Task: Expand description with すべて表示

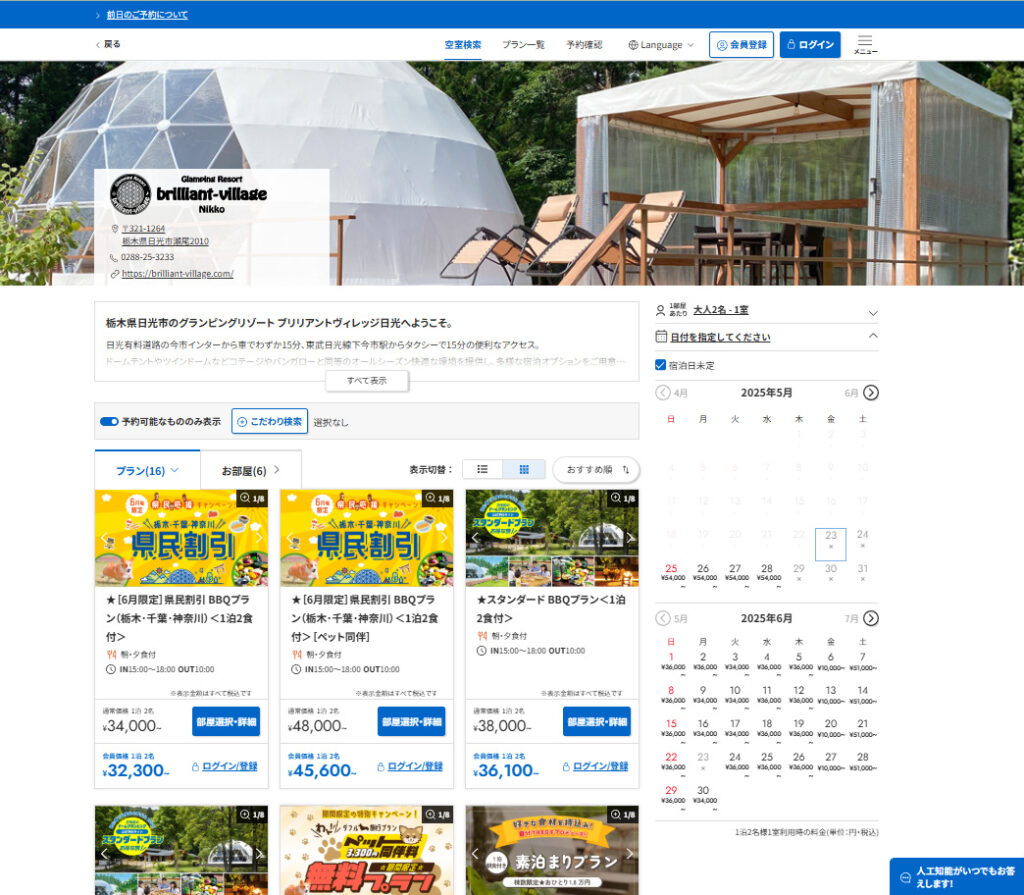Action: 367,381
